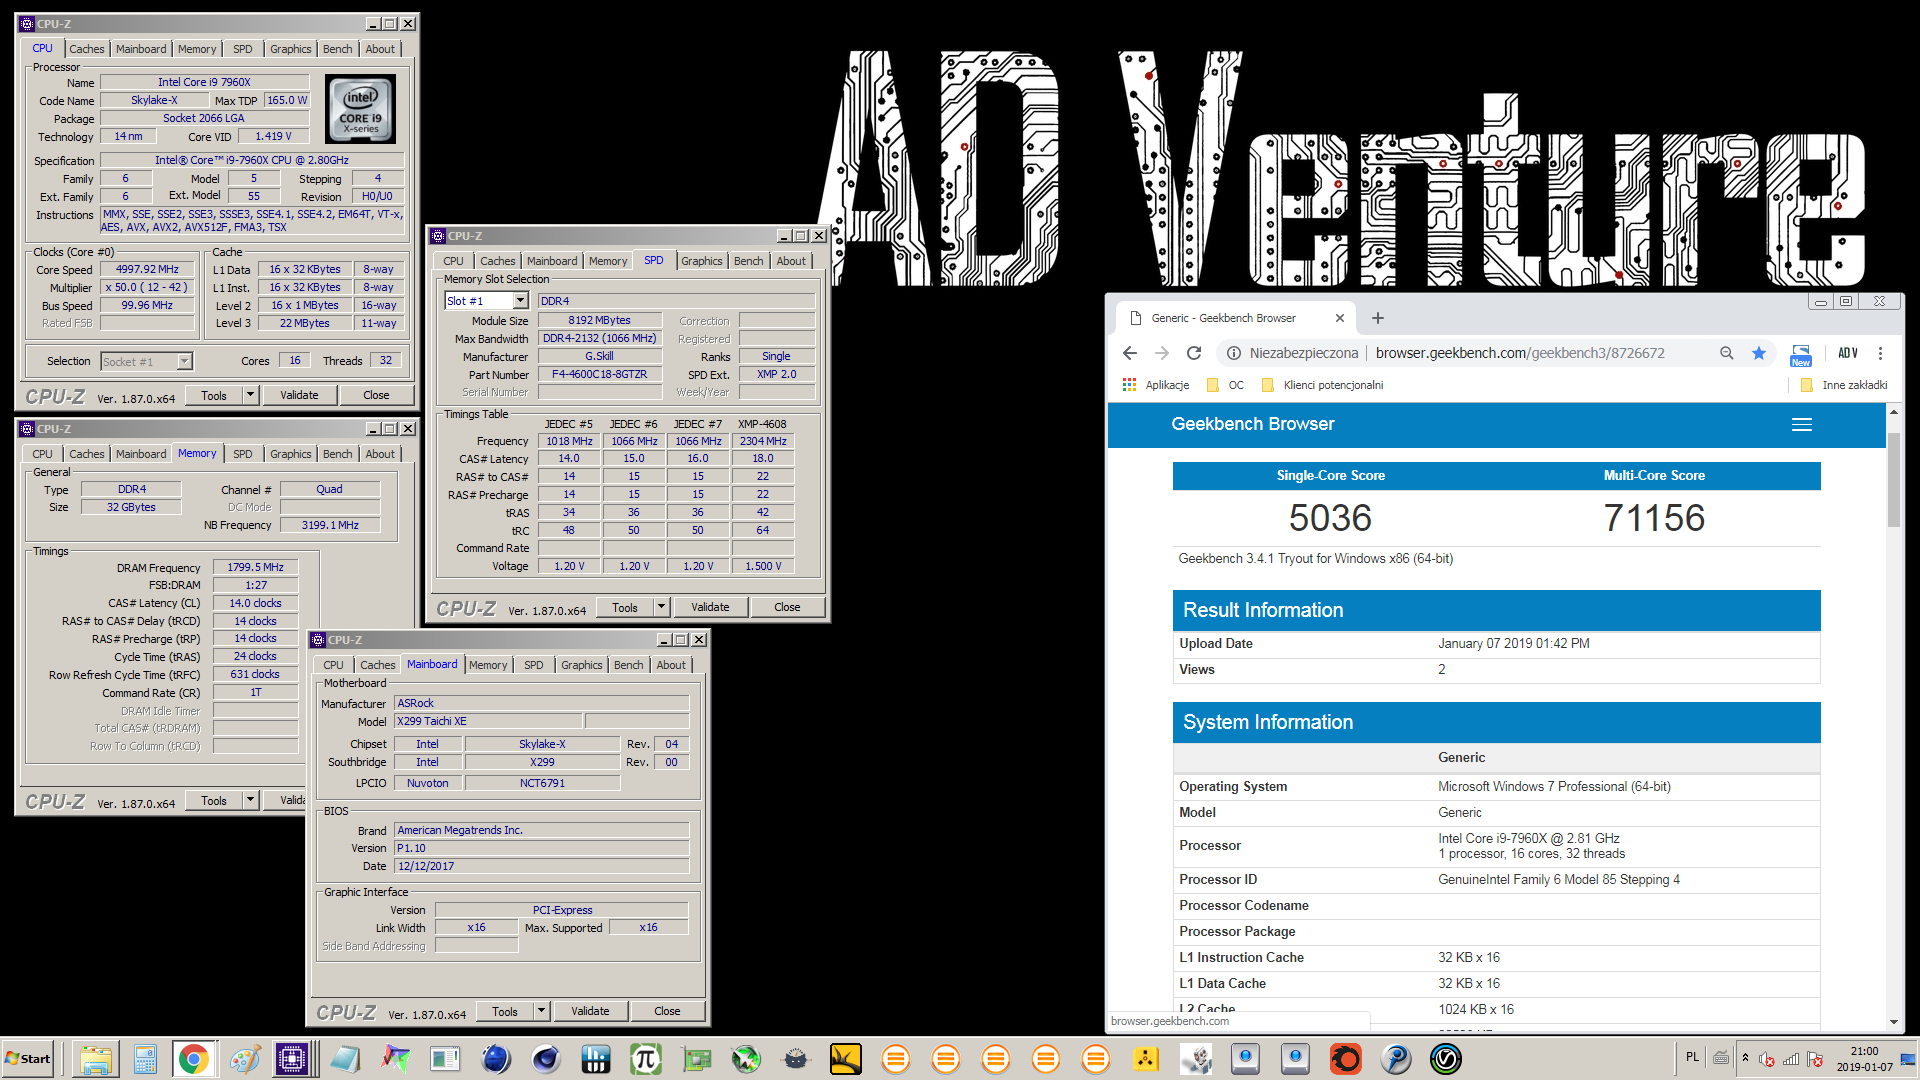Launch the Super PI taskbar icon
This screenshot has width=1920, height=1080.
coord(646,1059)
